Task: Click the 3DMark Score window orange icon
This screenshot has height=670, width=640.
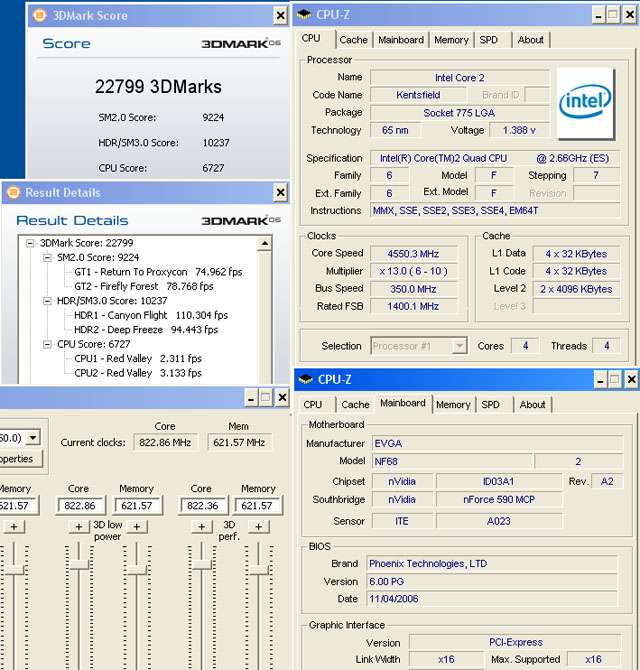Action: (x=39, y=16)
